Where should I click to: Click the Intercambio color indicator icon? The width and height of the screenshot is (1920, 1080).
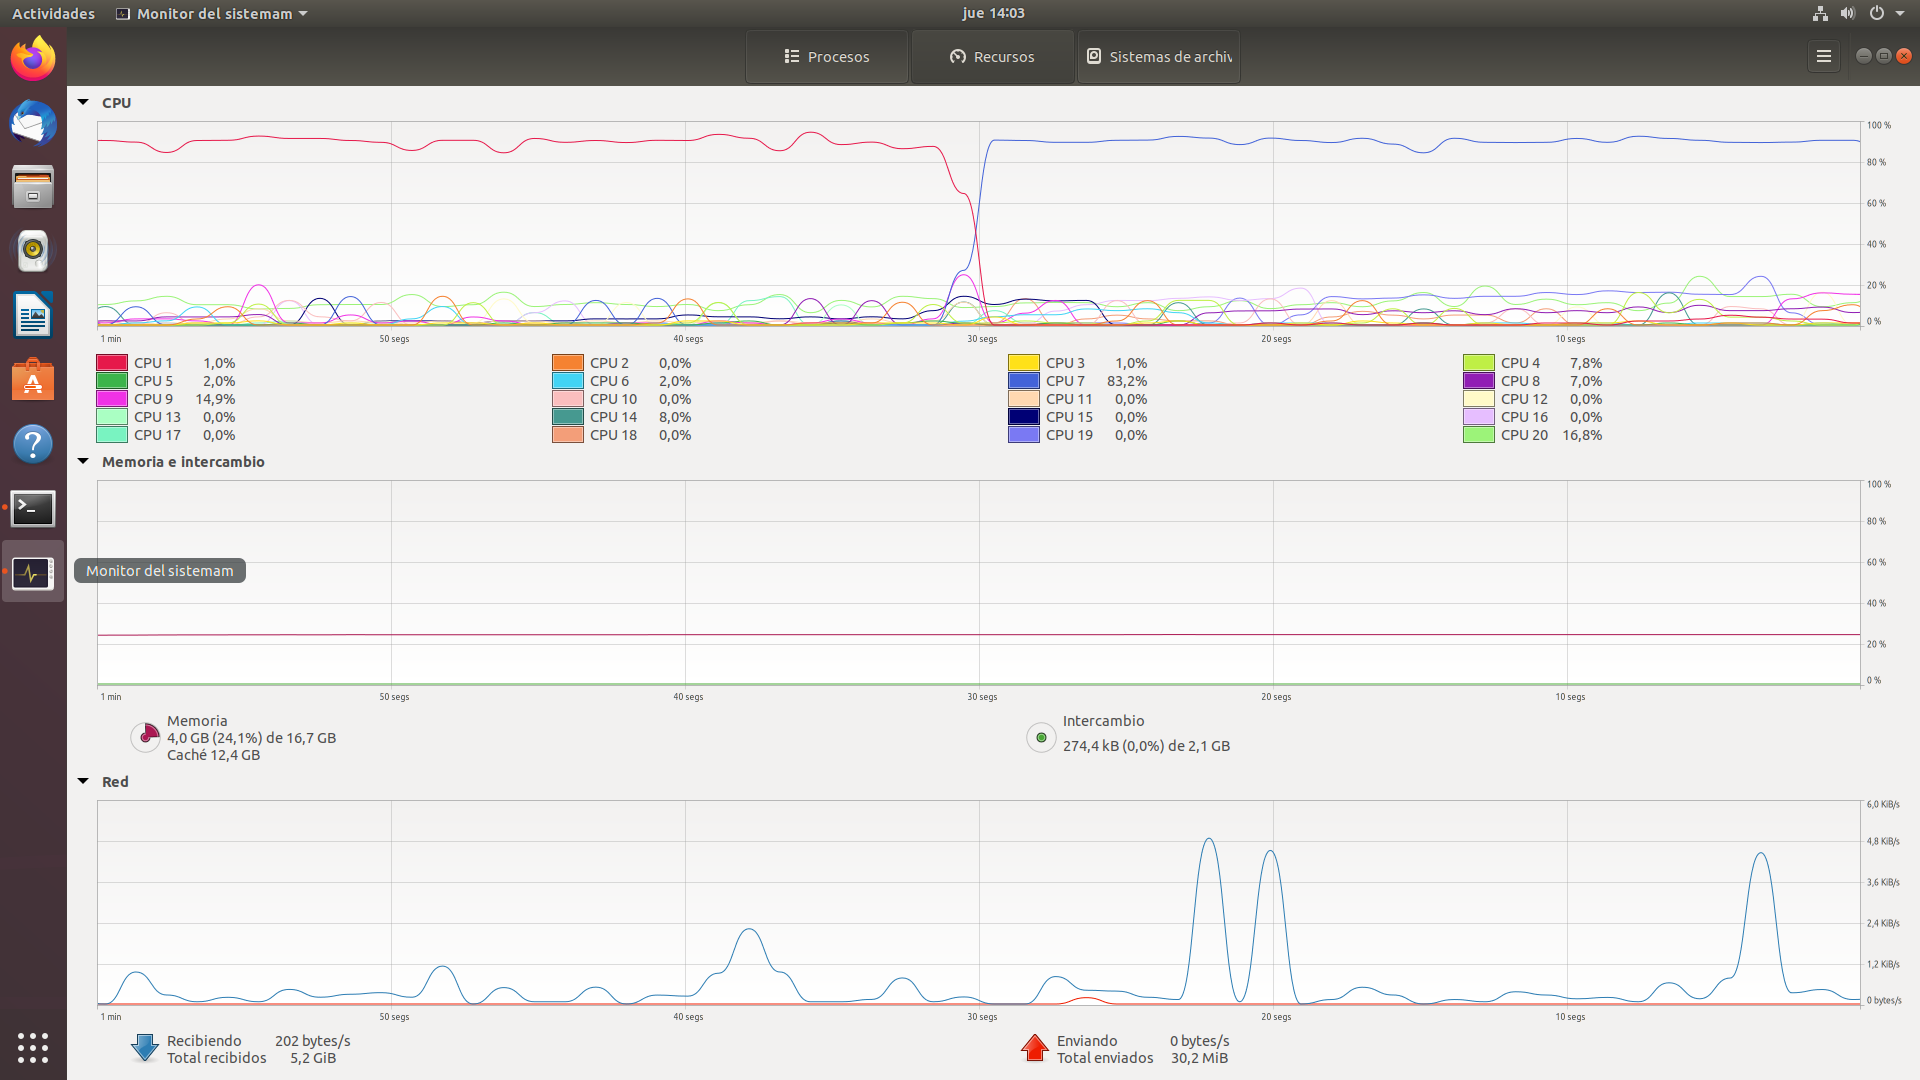click(x=1041, y=738)
